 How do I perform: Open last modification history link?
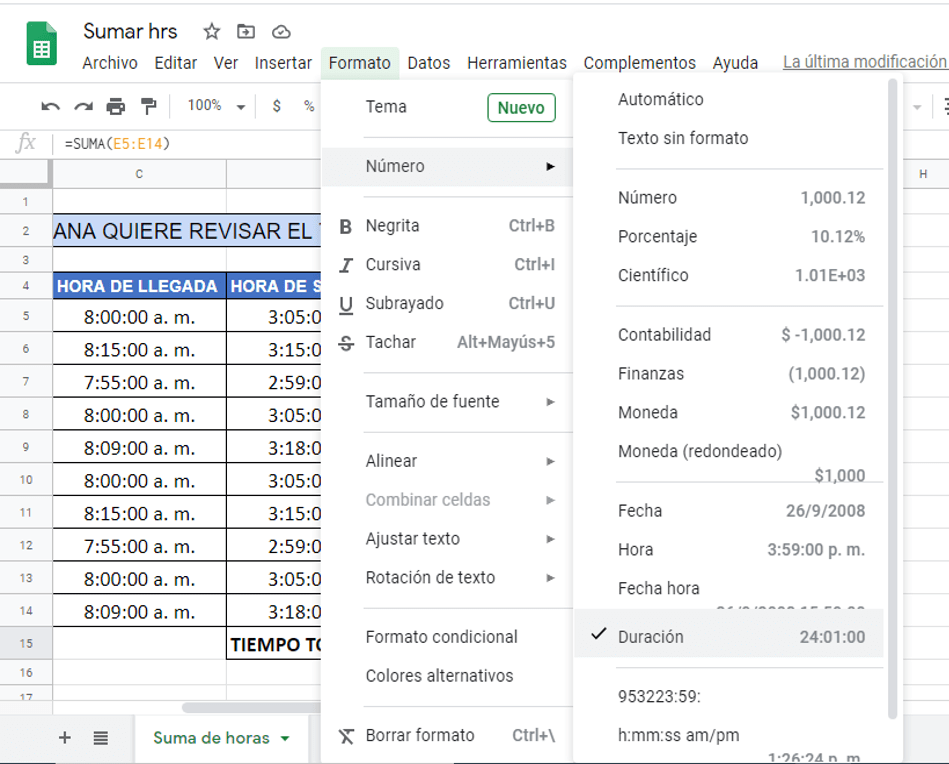click(865, 62)
